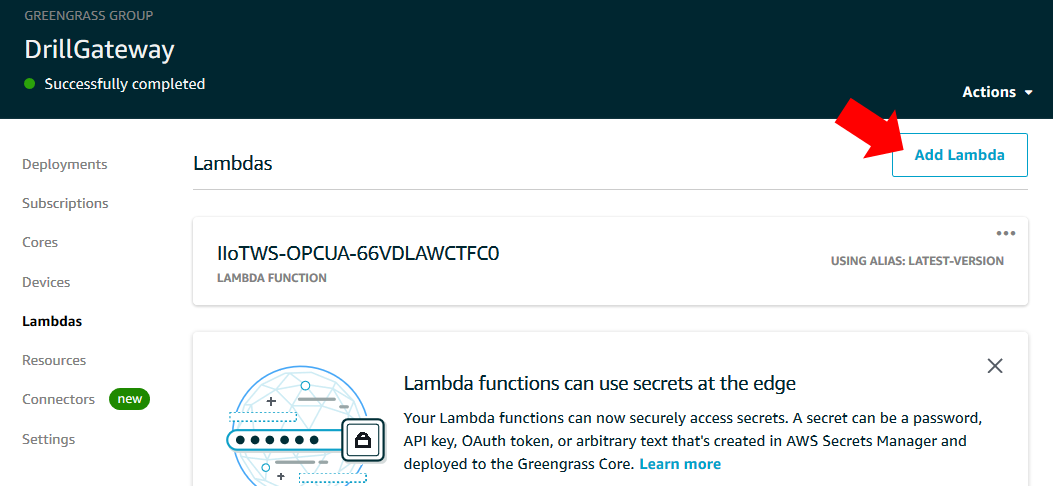Click the green 'new' badge
Image resolution: width=1053 pixels, height=486 pixels.
pos(130,399)
